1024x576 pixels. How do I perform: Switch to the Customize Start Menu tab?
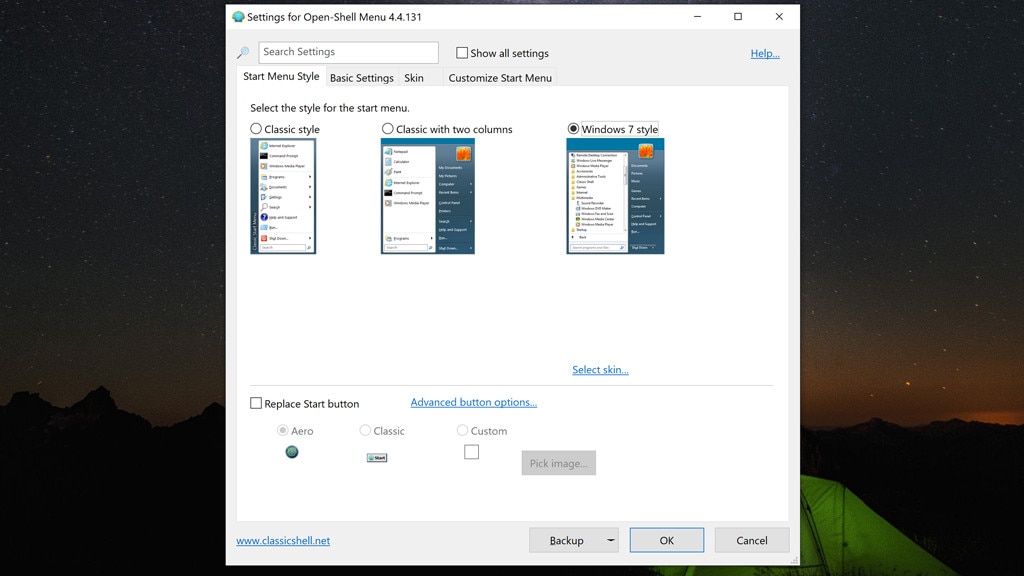coord(500,77)
